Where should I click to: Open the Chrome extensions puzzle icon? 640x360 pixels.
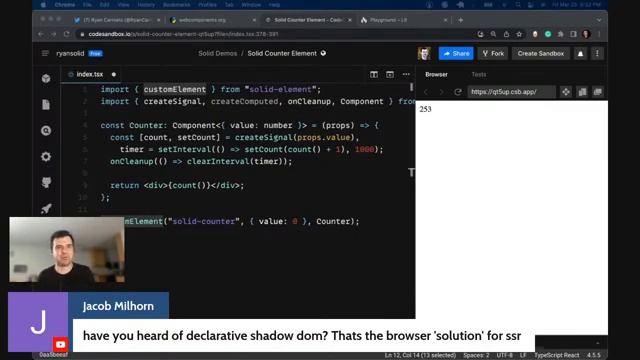560,34
